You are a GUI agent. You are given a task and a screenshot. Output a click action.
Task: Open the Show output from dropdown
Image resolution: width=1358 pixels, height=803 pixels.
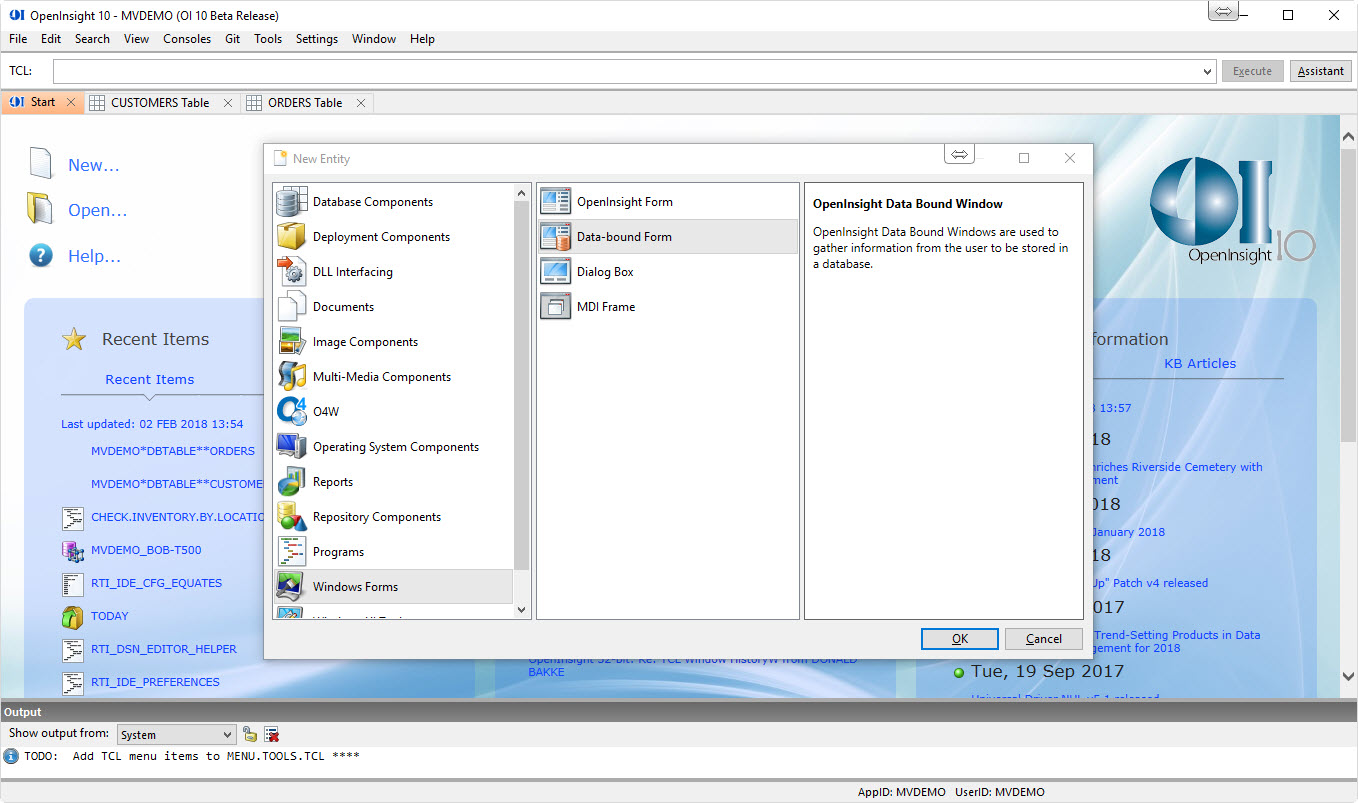coord(228,735)
